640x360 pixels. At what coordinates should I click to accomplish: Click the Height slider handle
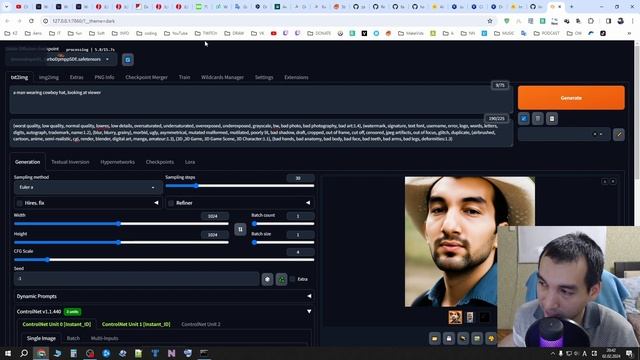coord(118,242)
